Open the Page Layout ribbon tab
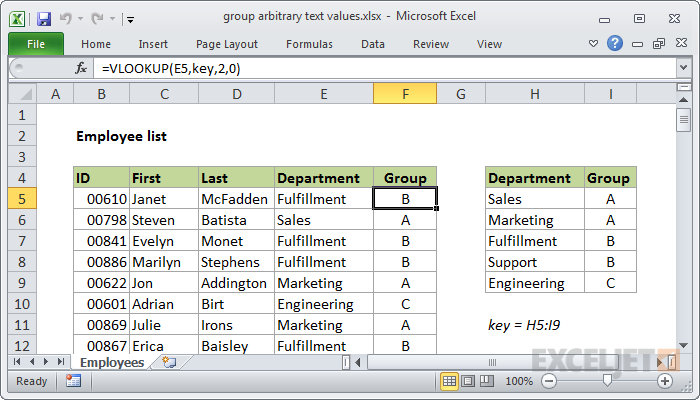 [227, 44]
